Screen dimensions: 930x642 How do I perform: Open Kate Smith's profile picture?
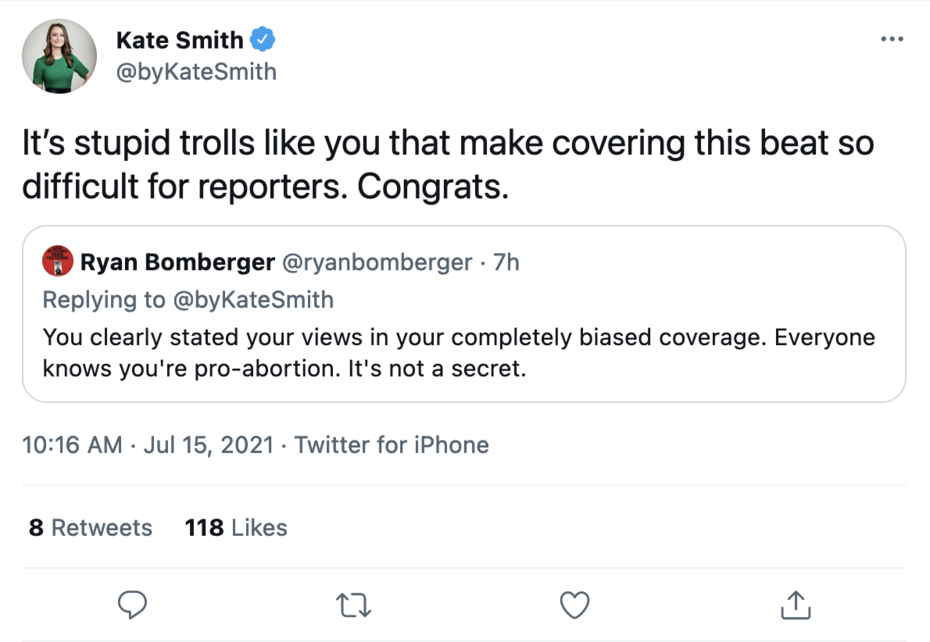click(x=59, y=56)
